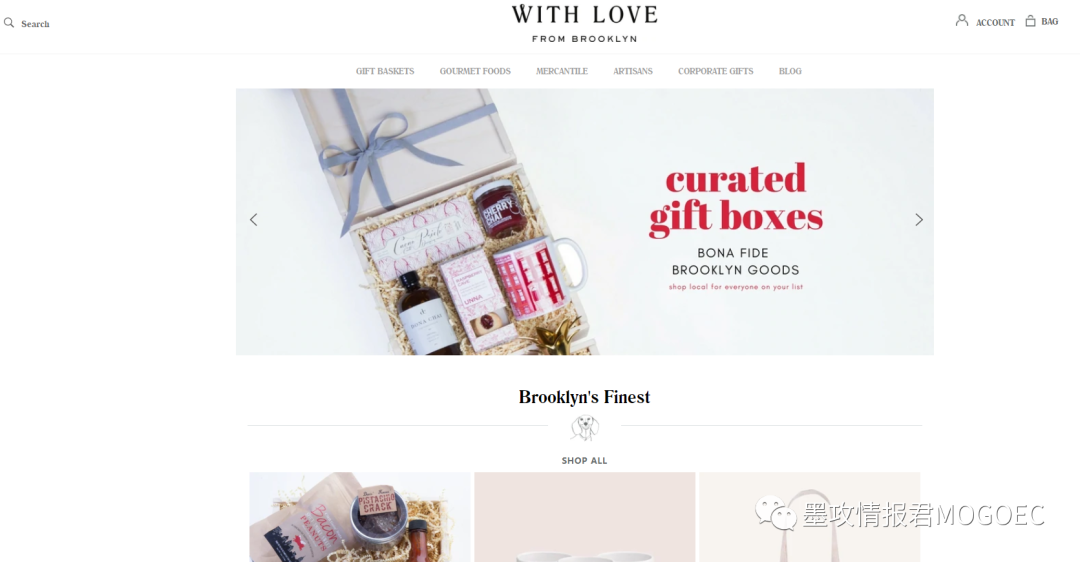Click the search magnifier icon
Image resolution: width=1080 pixels, height=562 pixels.
point(9,23)
